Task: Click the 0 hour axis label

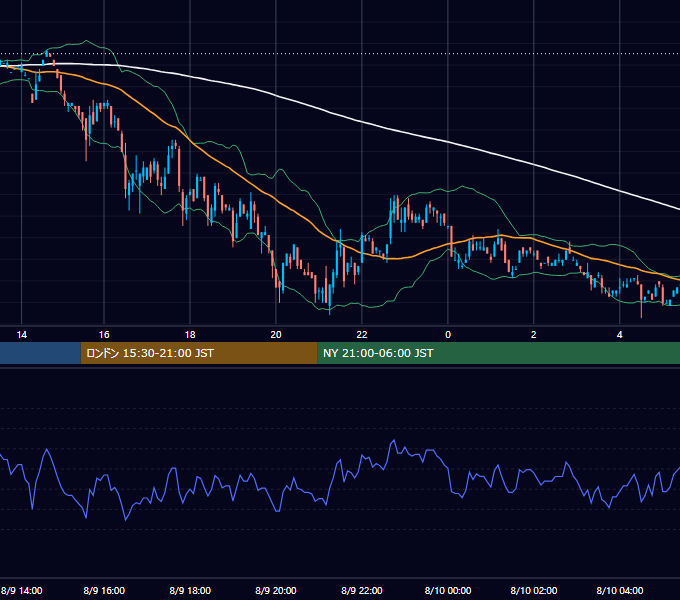Action: coord(448,335)
